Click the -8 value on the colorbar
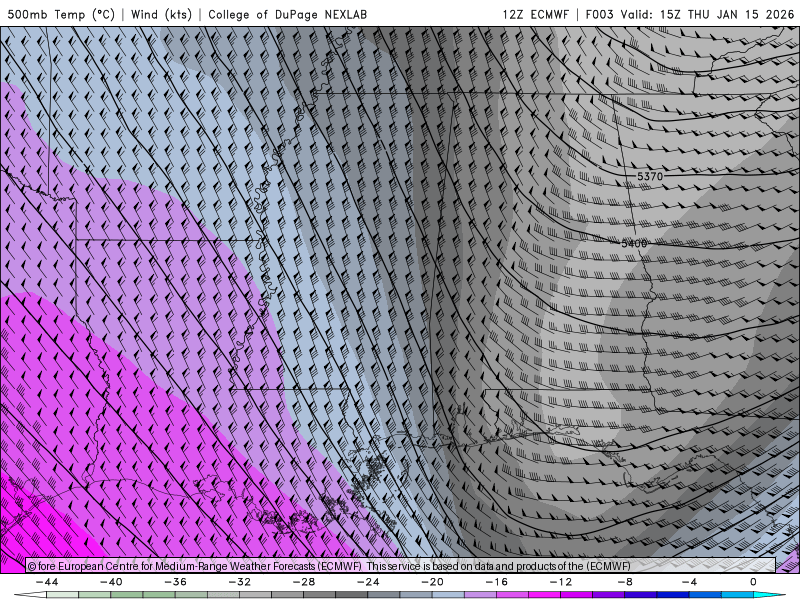The image size is (800, 600). (x=625, y=582)
